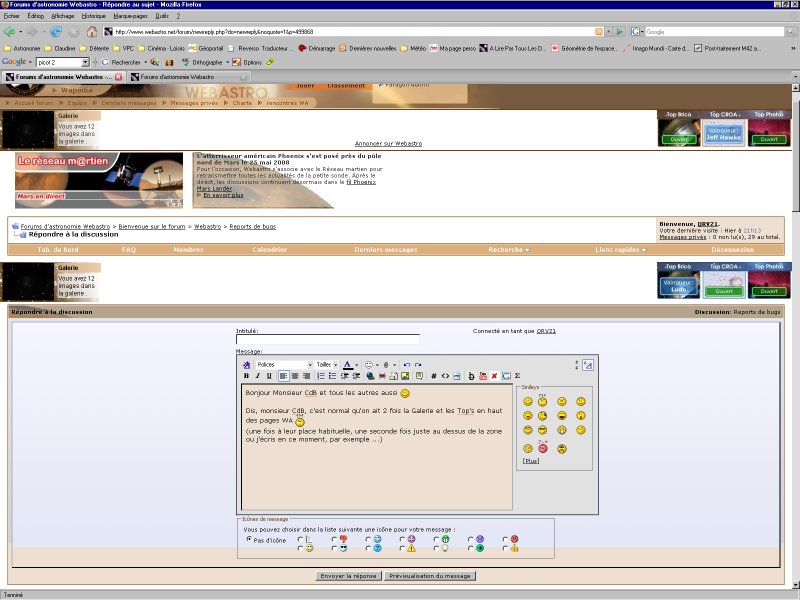Viewport: 800px width, 600px height.
Task: Click the [Plus] smileys link
Action: [531, 460]
